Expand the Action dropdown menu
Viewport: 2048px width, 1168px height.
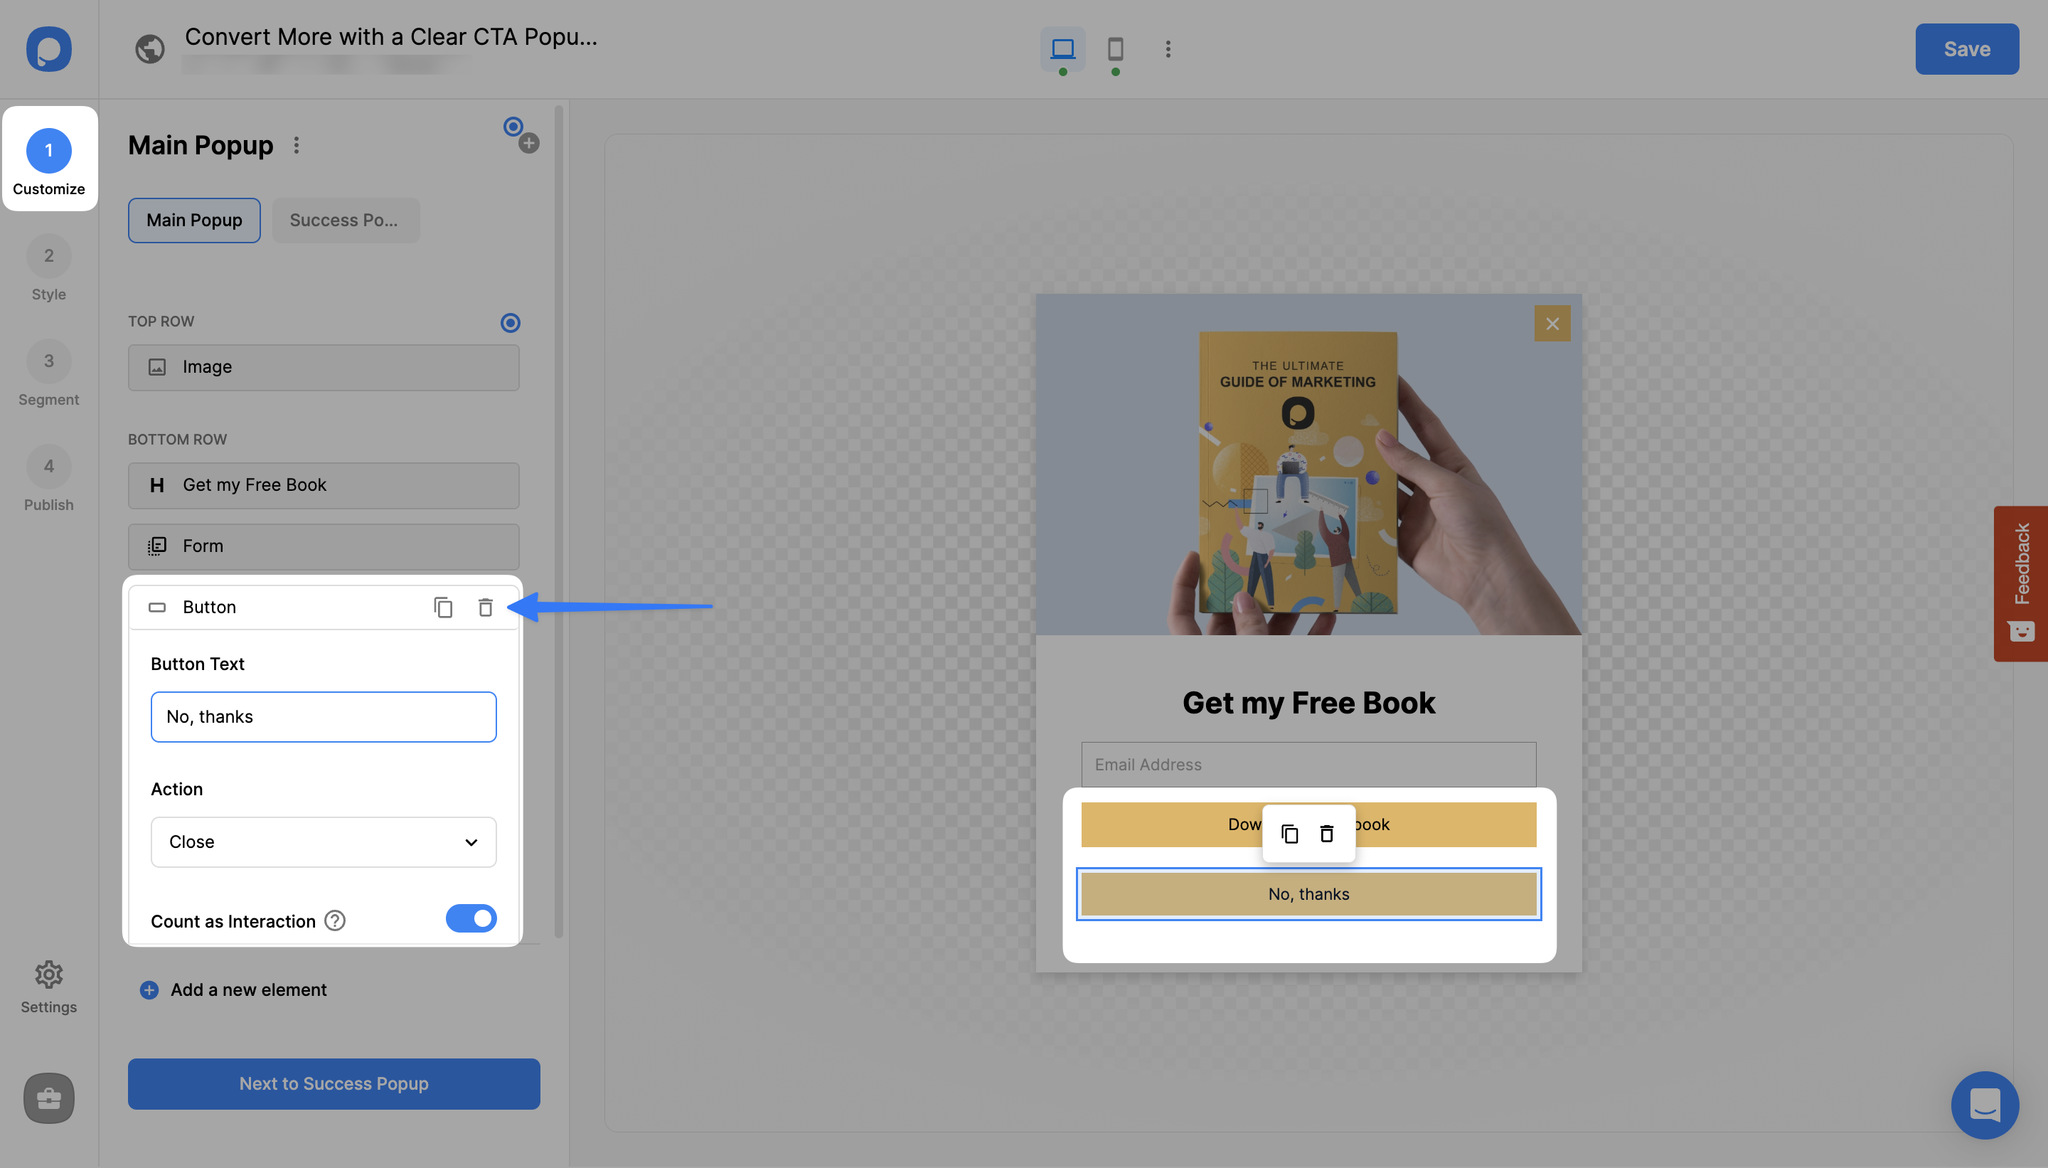coord(322,840)
